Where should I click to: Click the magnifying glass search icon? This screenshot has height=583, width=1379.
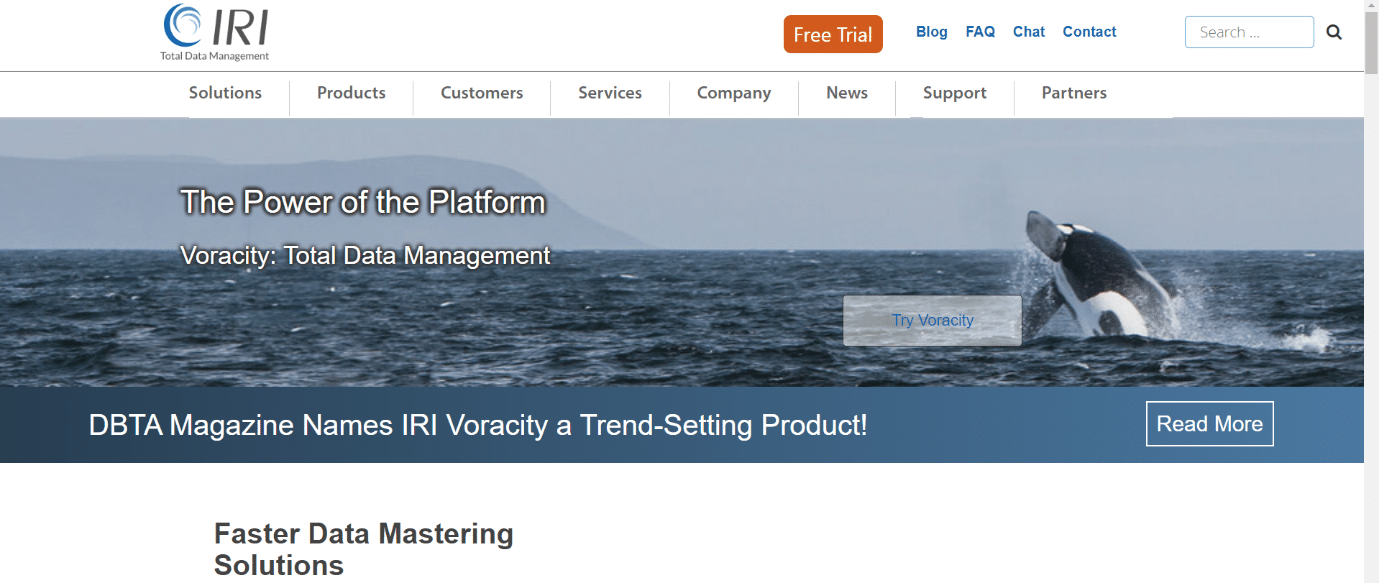point(1334,32)
